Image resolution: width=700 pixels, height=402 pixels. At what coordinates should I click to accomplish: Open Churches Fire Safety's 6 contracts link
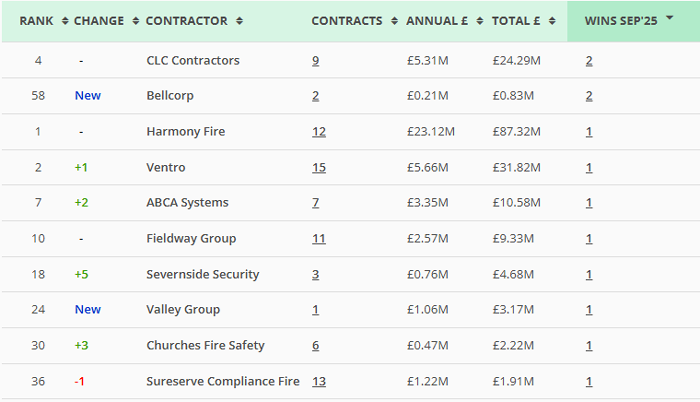point(316,345)
